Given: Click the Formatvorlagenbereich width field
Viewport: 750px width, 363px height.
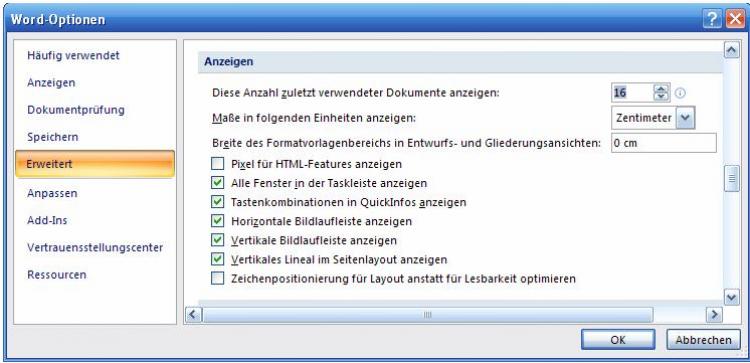Looking at the screenshot, I should pos(663,143).
